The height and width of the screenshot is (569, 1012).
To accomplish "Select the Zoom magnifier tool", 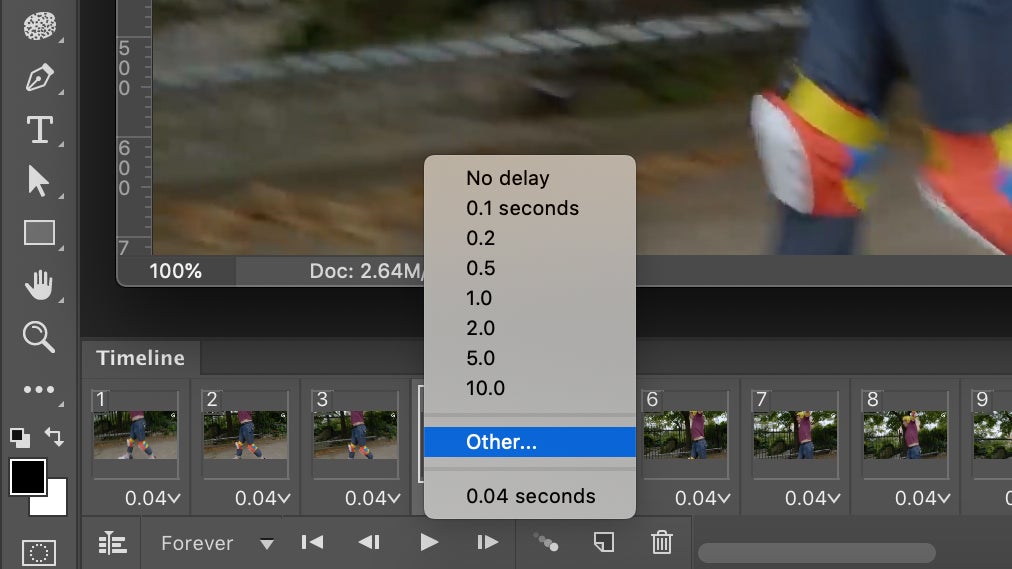I will 38,337.
